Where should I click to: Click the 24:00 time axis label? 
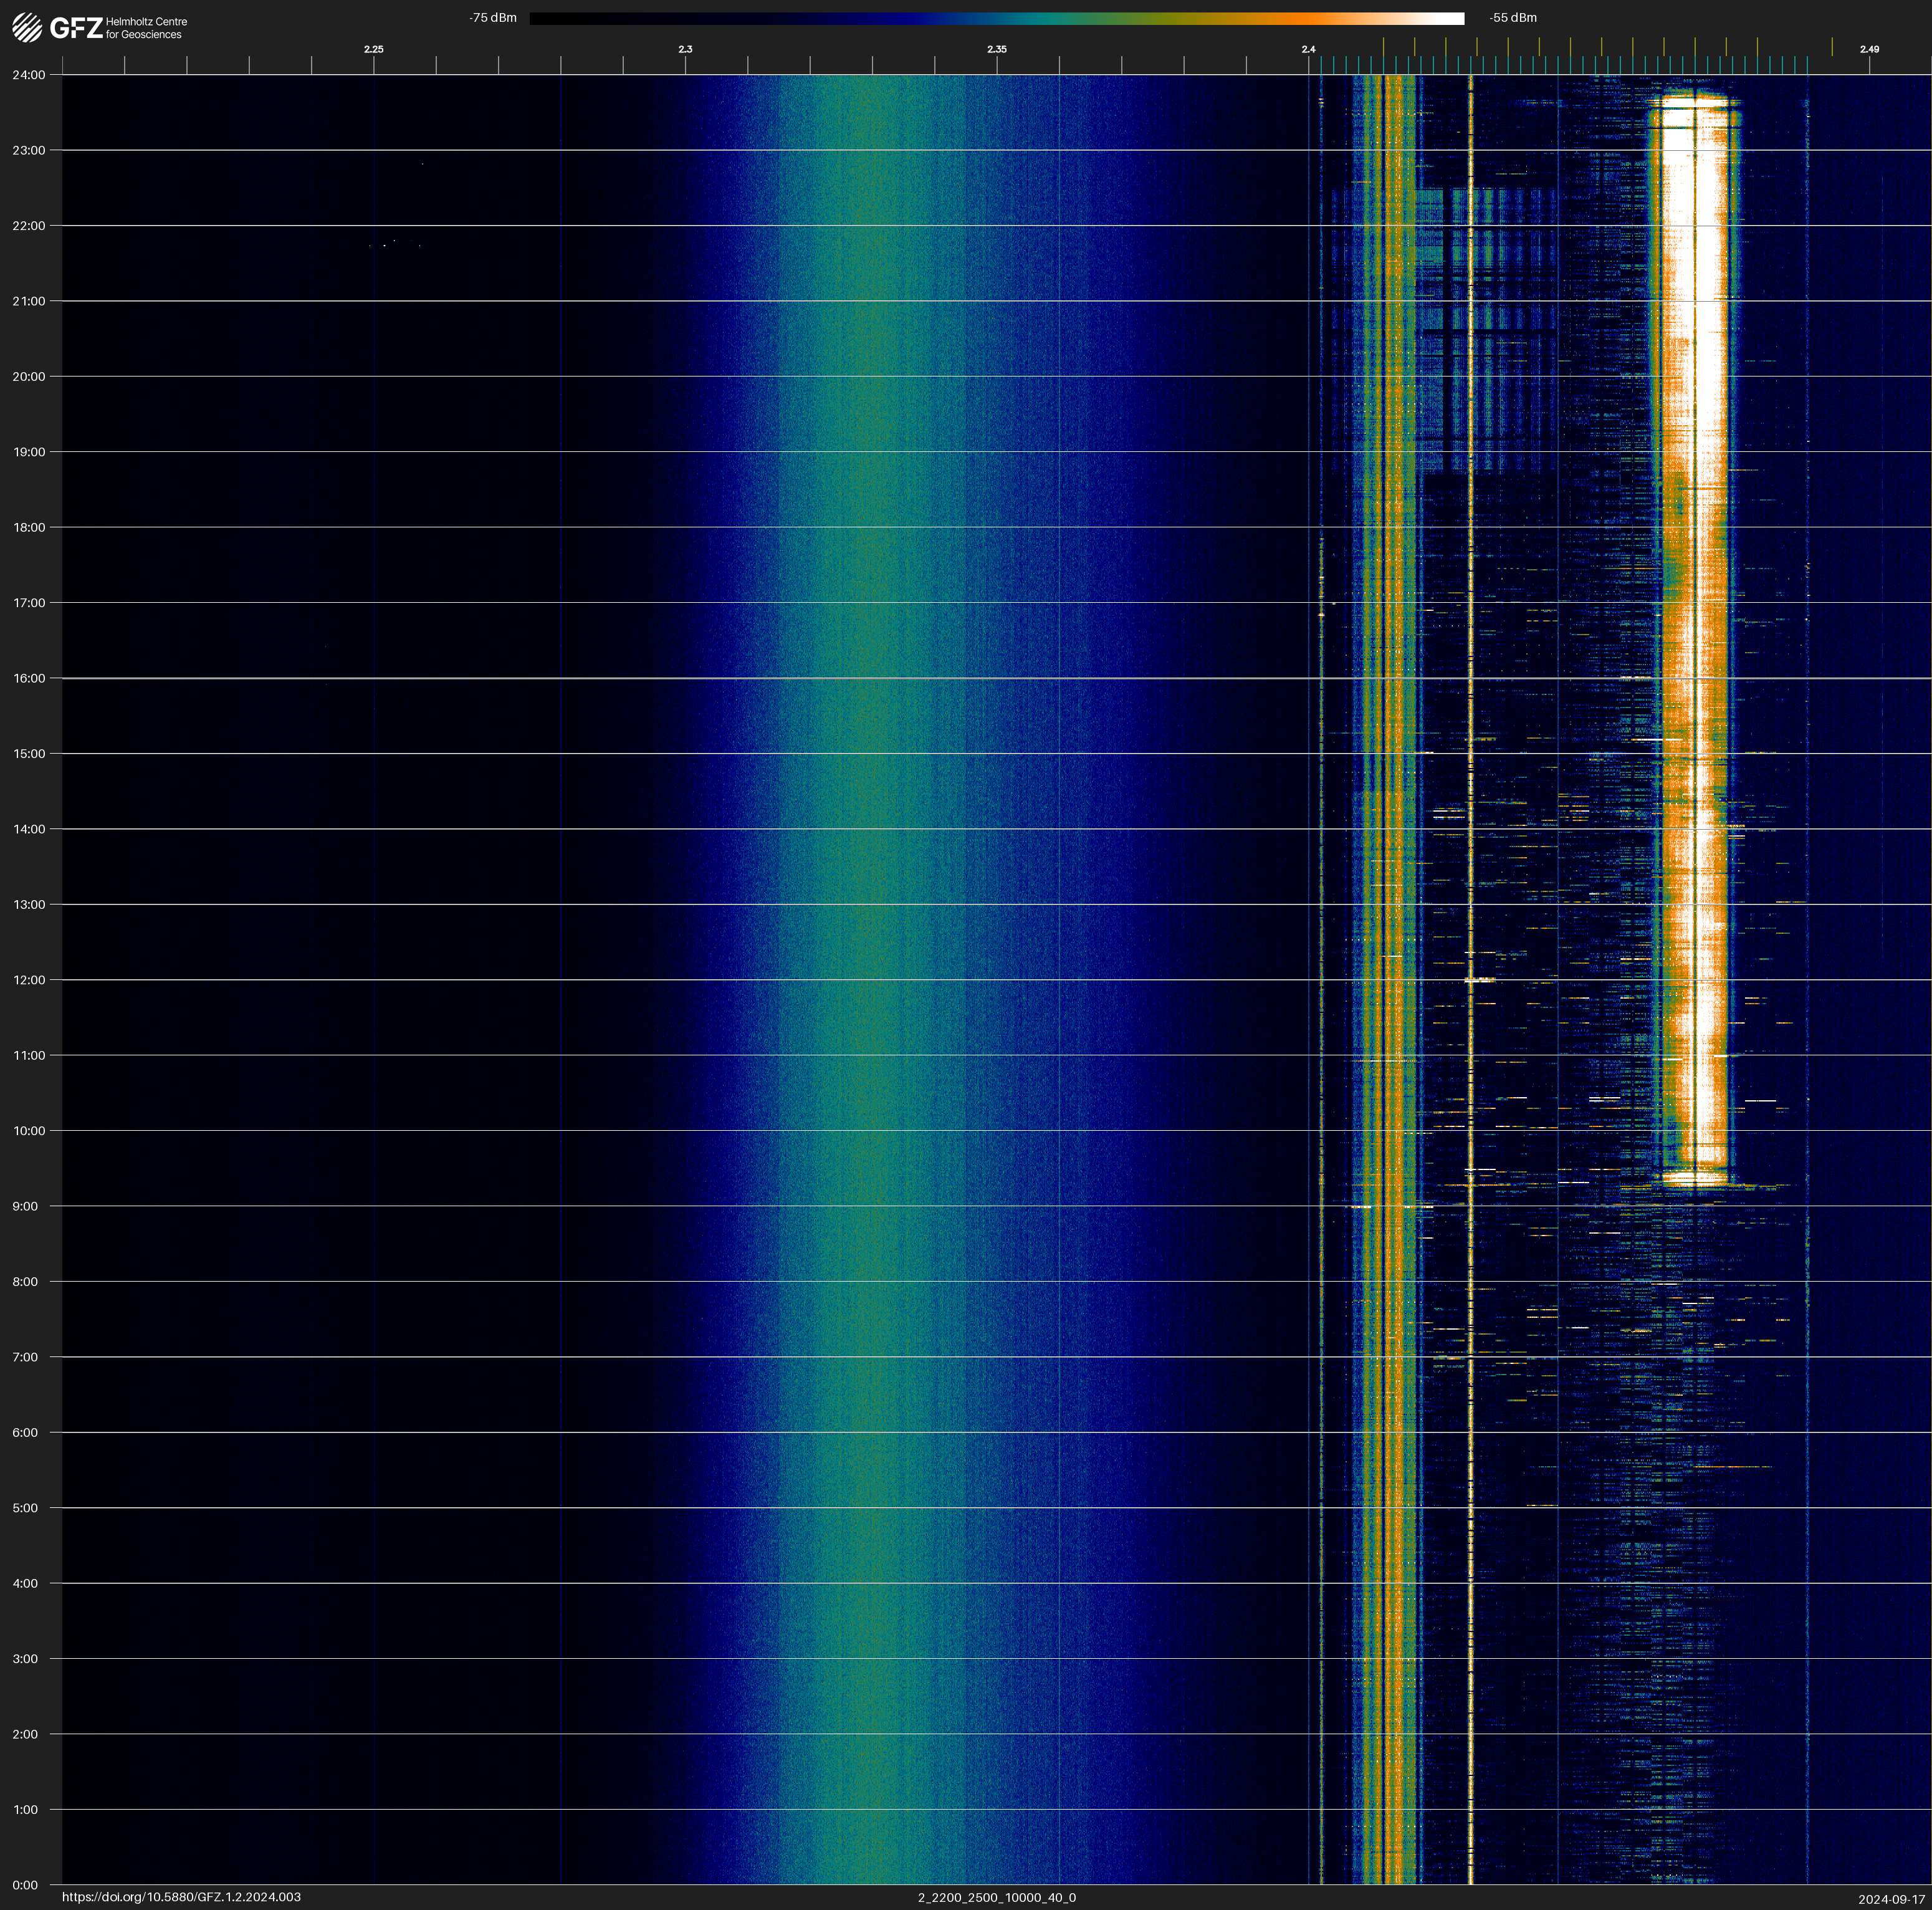pos(29,75)
